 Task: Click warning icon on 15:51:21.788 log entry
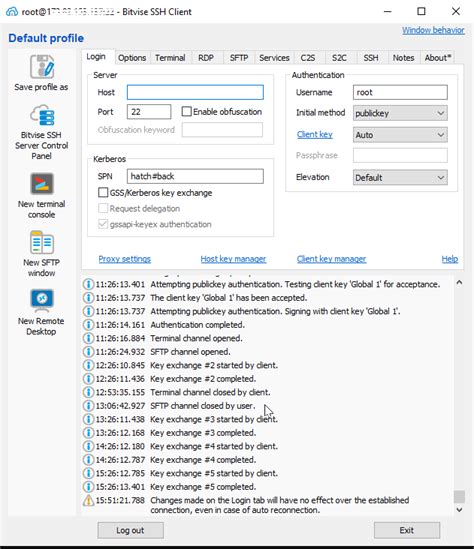[x=88, y=501]
